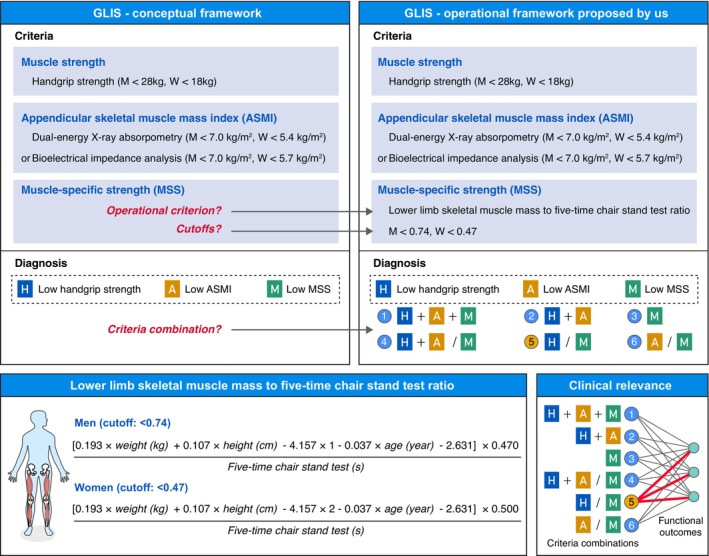Click the "Diagnosis" heading in conceptual framework
The image size is (709, 556).
(41, 263)
